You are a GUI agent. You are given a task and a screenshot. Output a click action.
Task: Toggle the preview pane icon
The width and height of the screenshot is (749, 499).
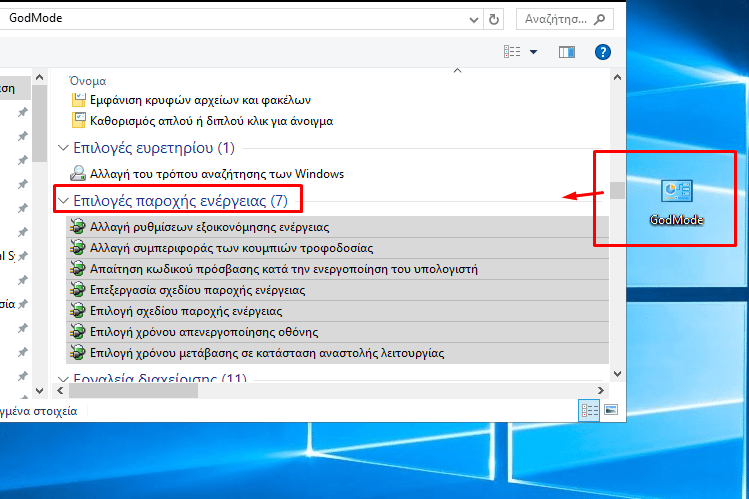pyautogui.click(x=567, y=52)
